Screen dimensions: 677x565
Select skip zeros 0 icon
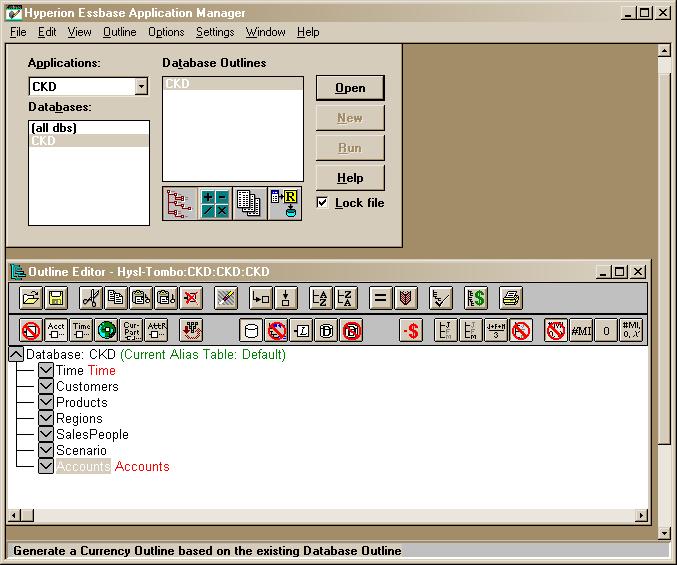(606, 331)
